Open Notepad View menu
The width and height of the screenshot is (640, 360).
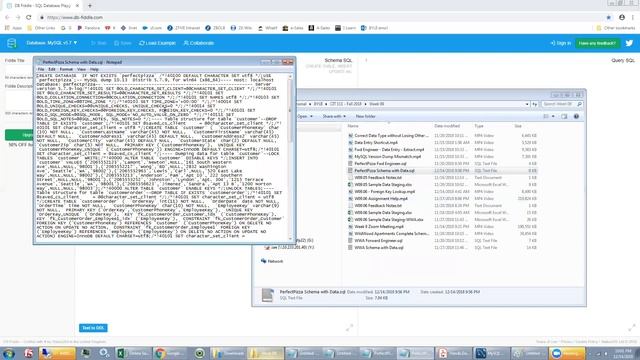(81, 69)
